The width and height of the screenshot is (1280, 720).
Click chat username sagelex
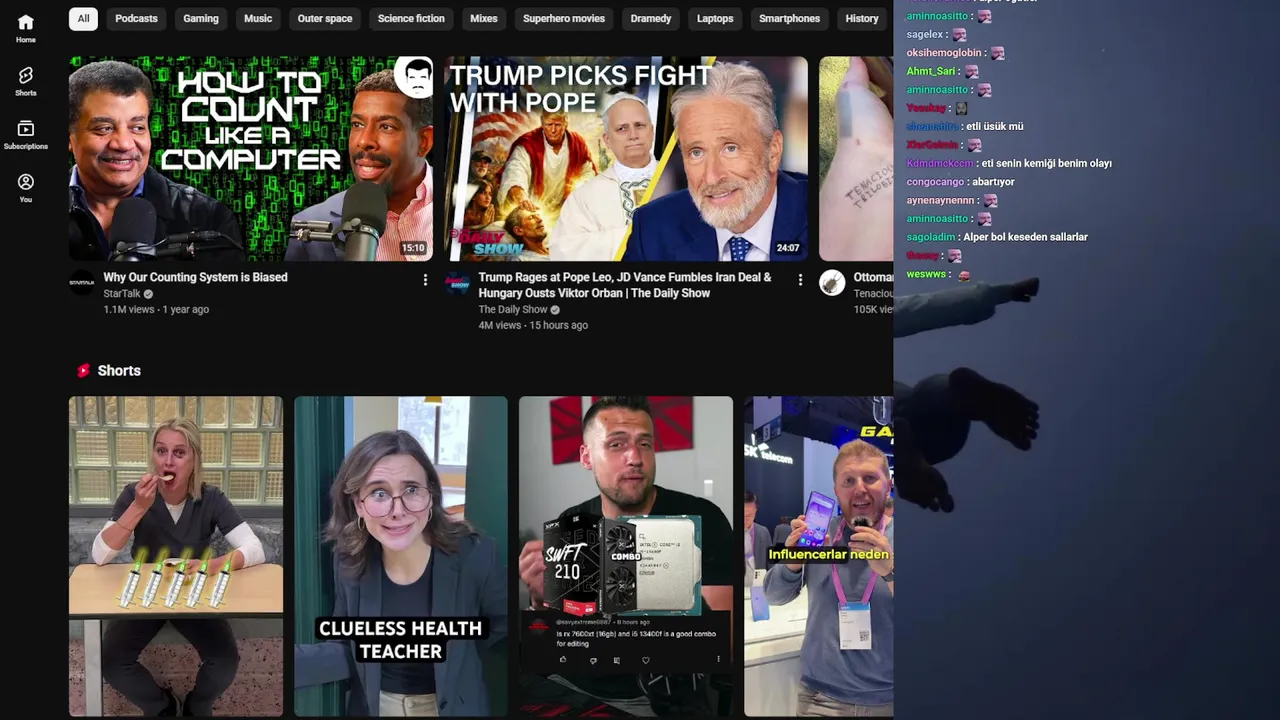[x=925, y=35]
